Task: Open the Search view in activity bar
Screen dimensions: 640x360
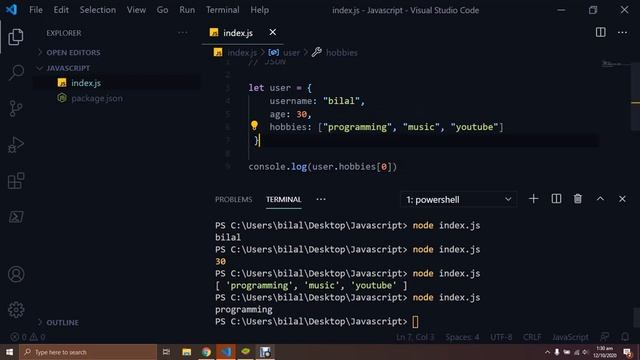Action: [16, 73]
